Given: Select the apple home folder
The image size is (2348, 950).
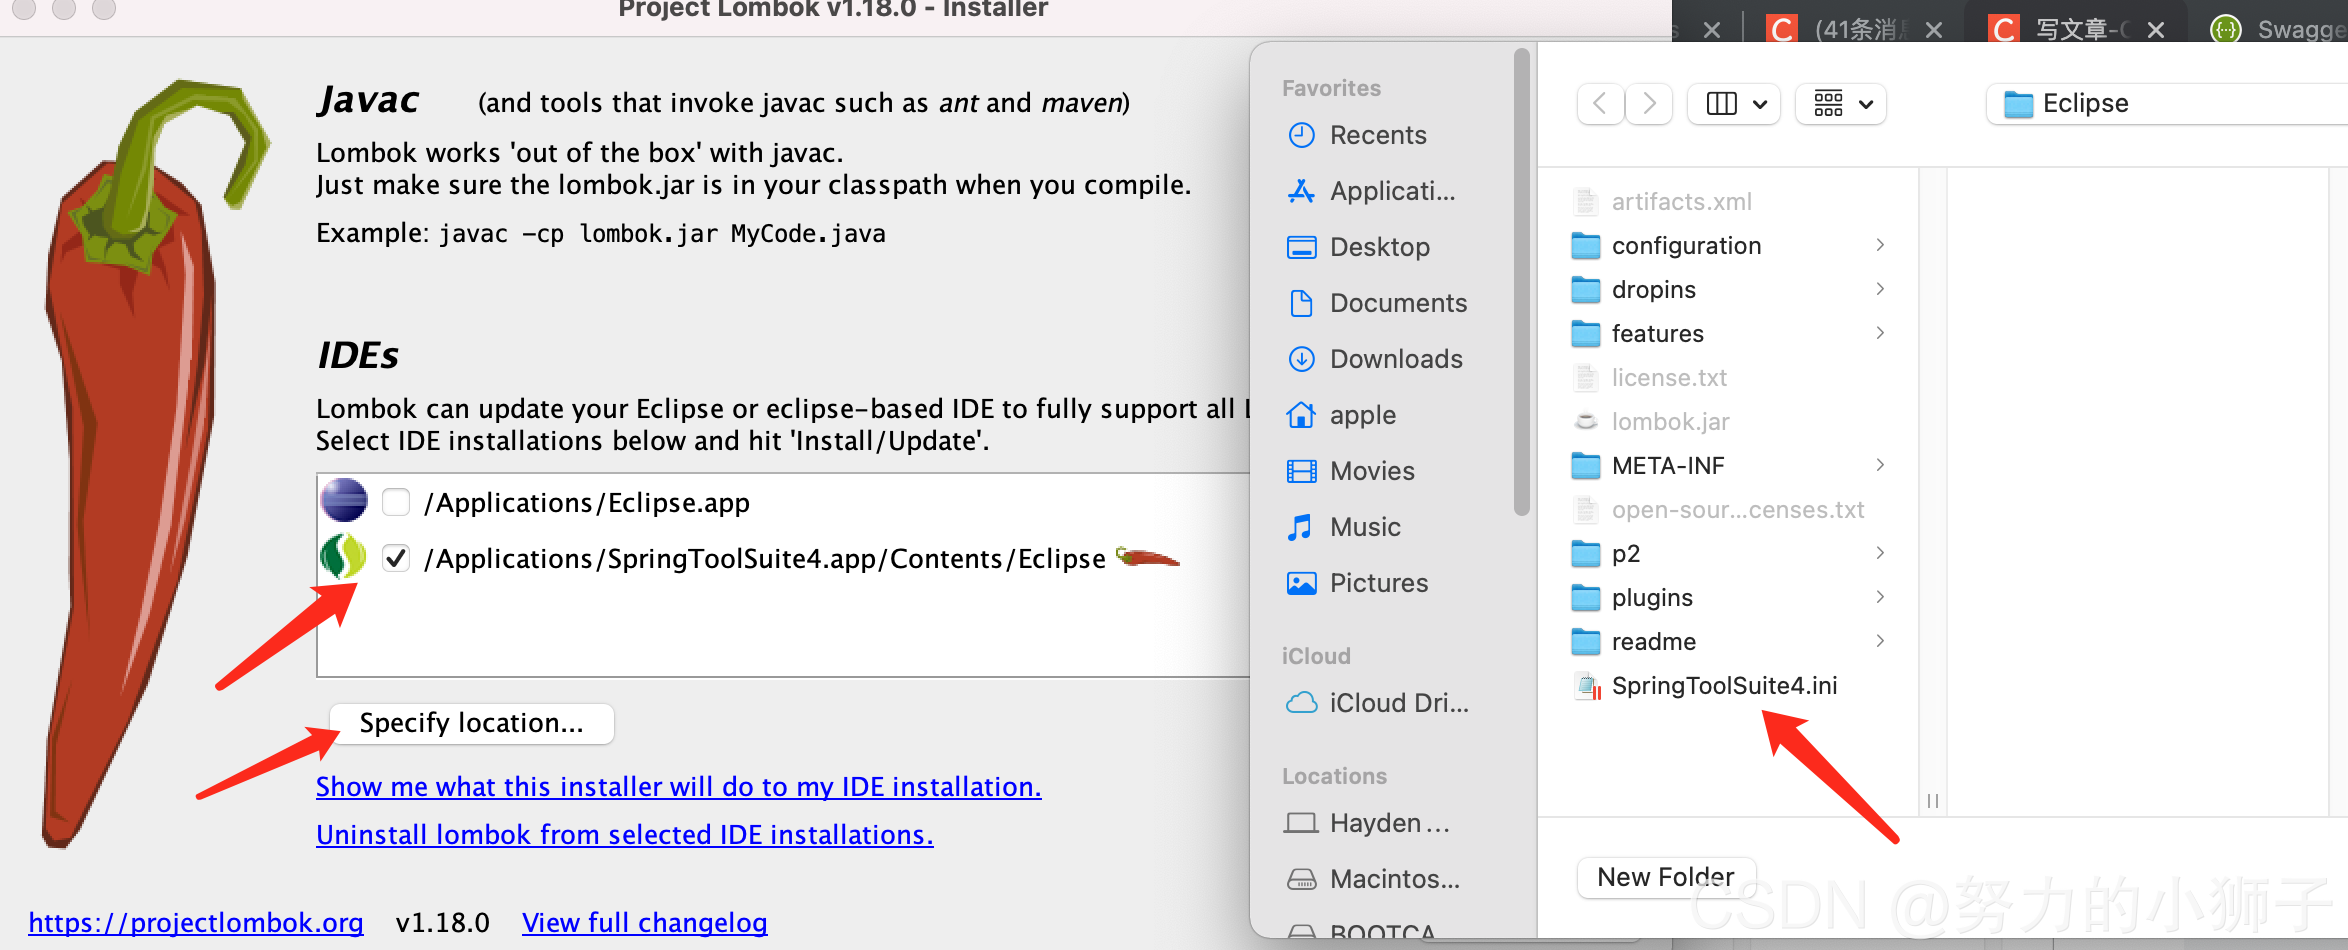Looking at the screenshot, I should click(x=1363, y=415).
